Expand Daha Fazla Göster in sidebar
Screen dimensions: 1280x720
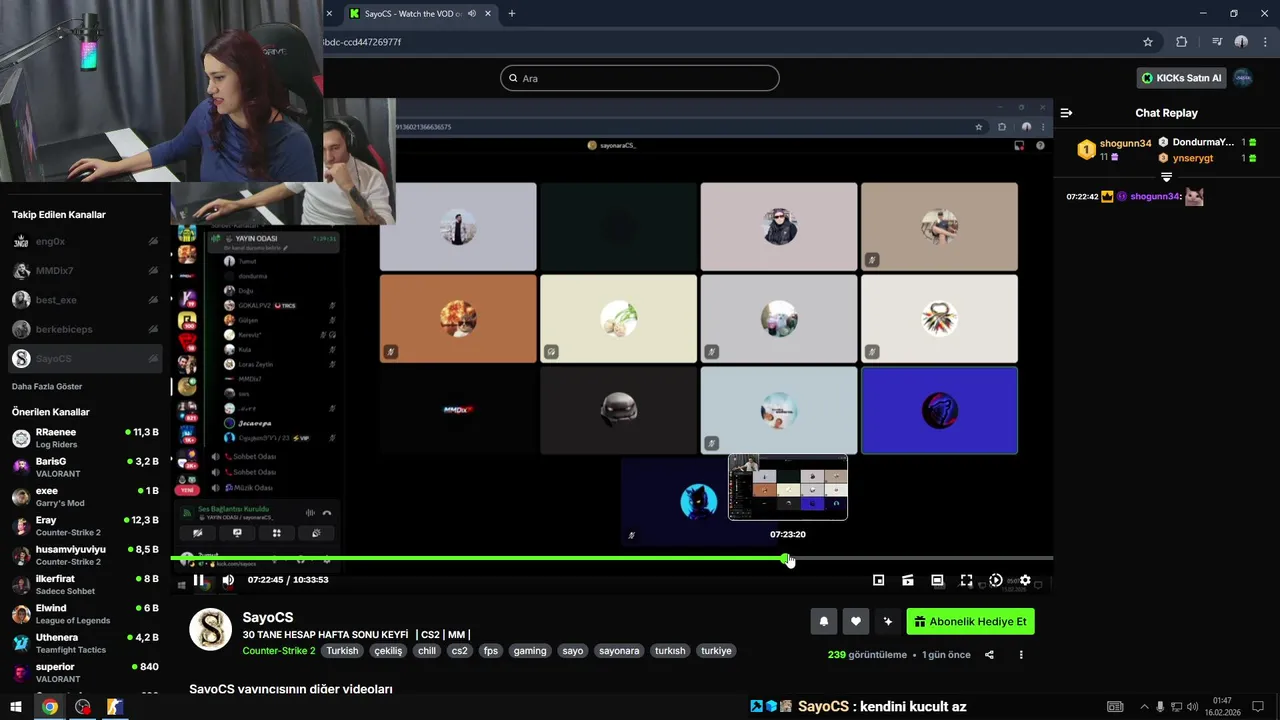click(x=47, y=386)
